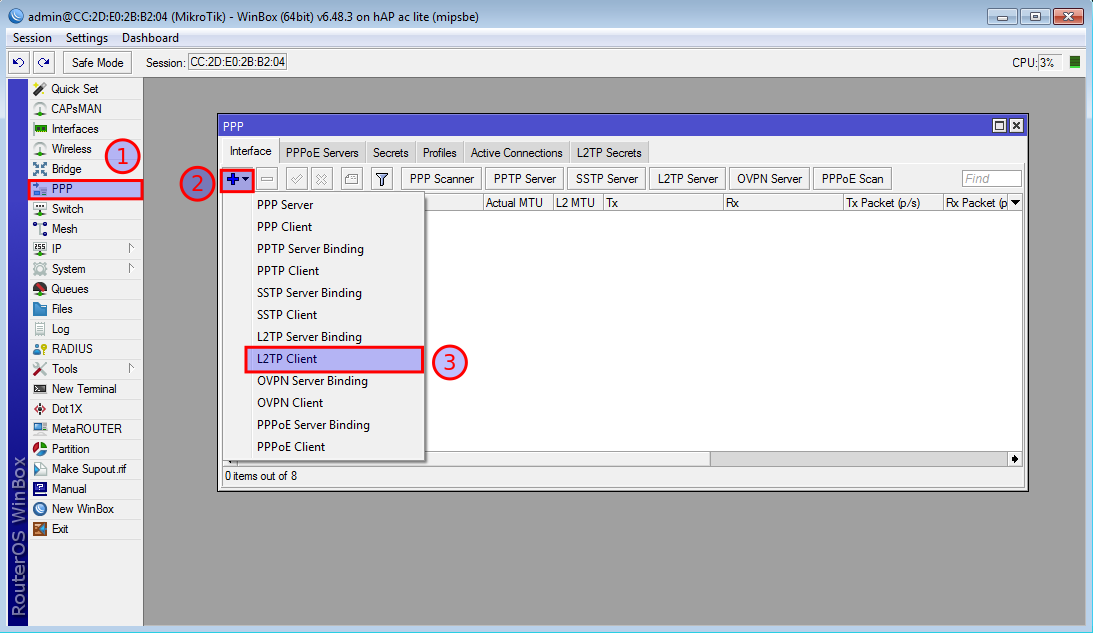Viewport: 1093px width, 633px height.
Task: Expand the Tools submenu in sidebar
Action: 131,368
